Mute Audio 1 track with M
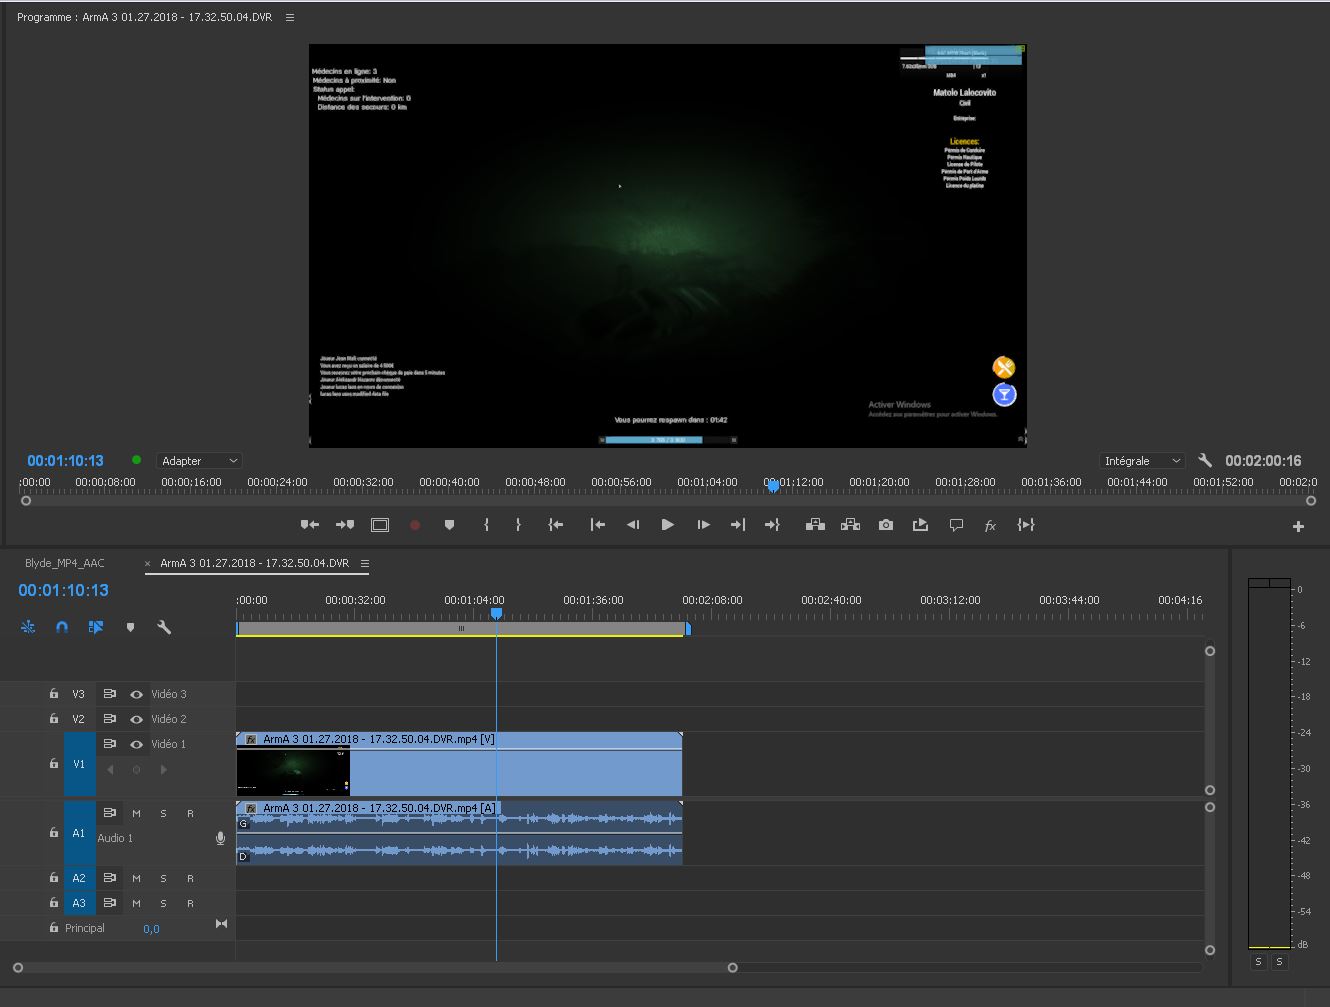 136,813
